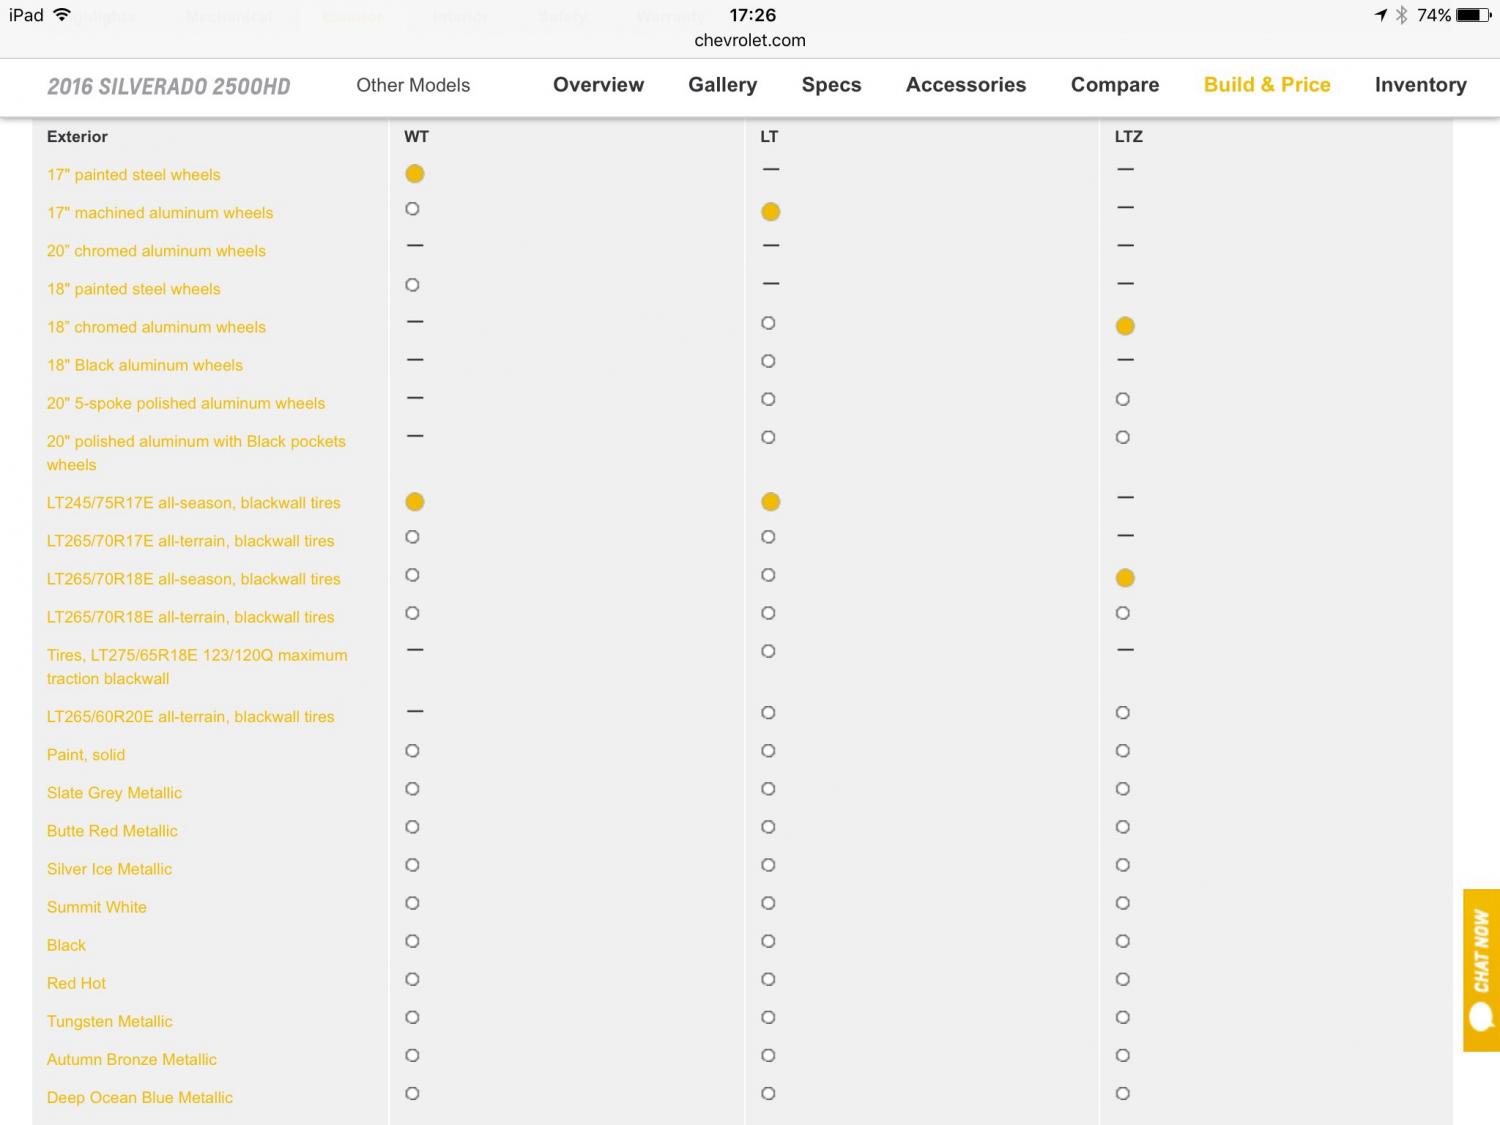Viewport: 1500px width, 1125px height.
Task: Open the Summit White link
Action: (96, 907)
